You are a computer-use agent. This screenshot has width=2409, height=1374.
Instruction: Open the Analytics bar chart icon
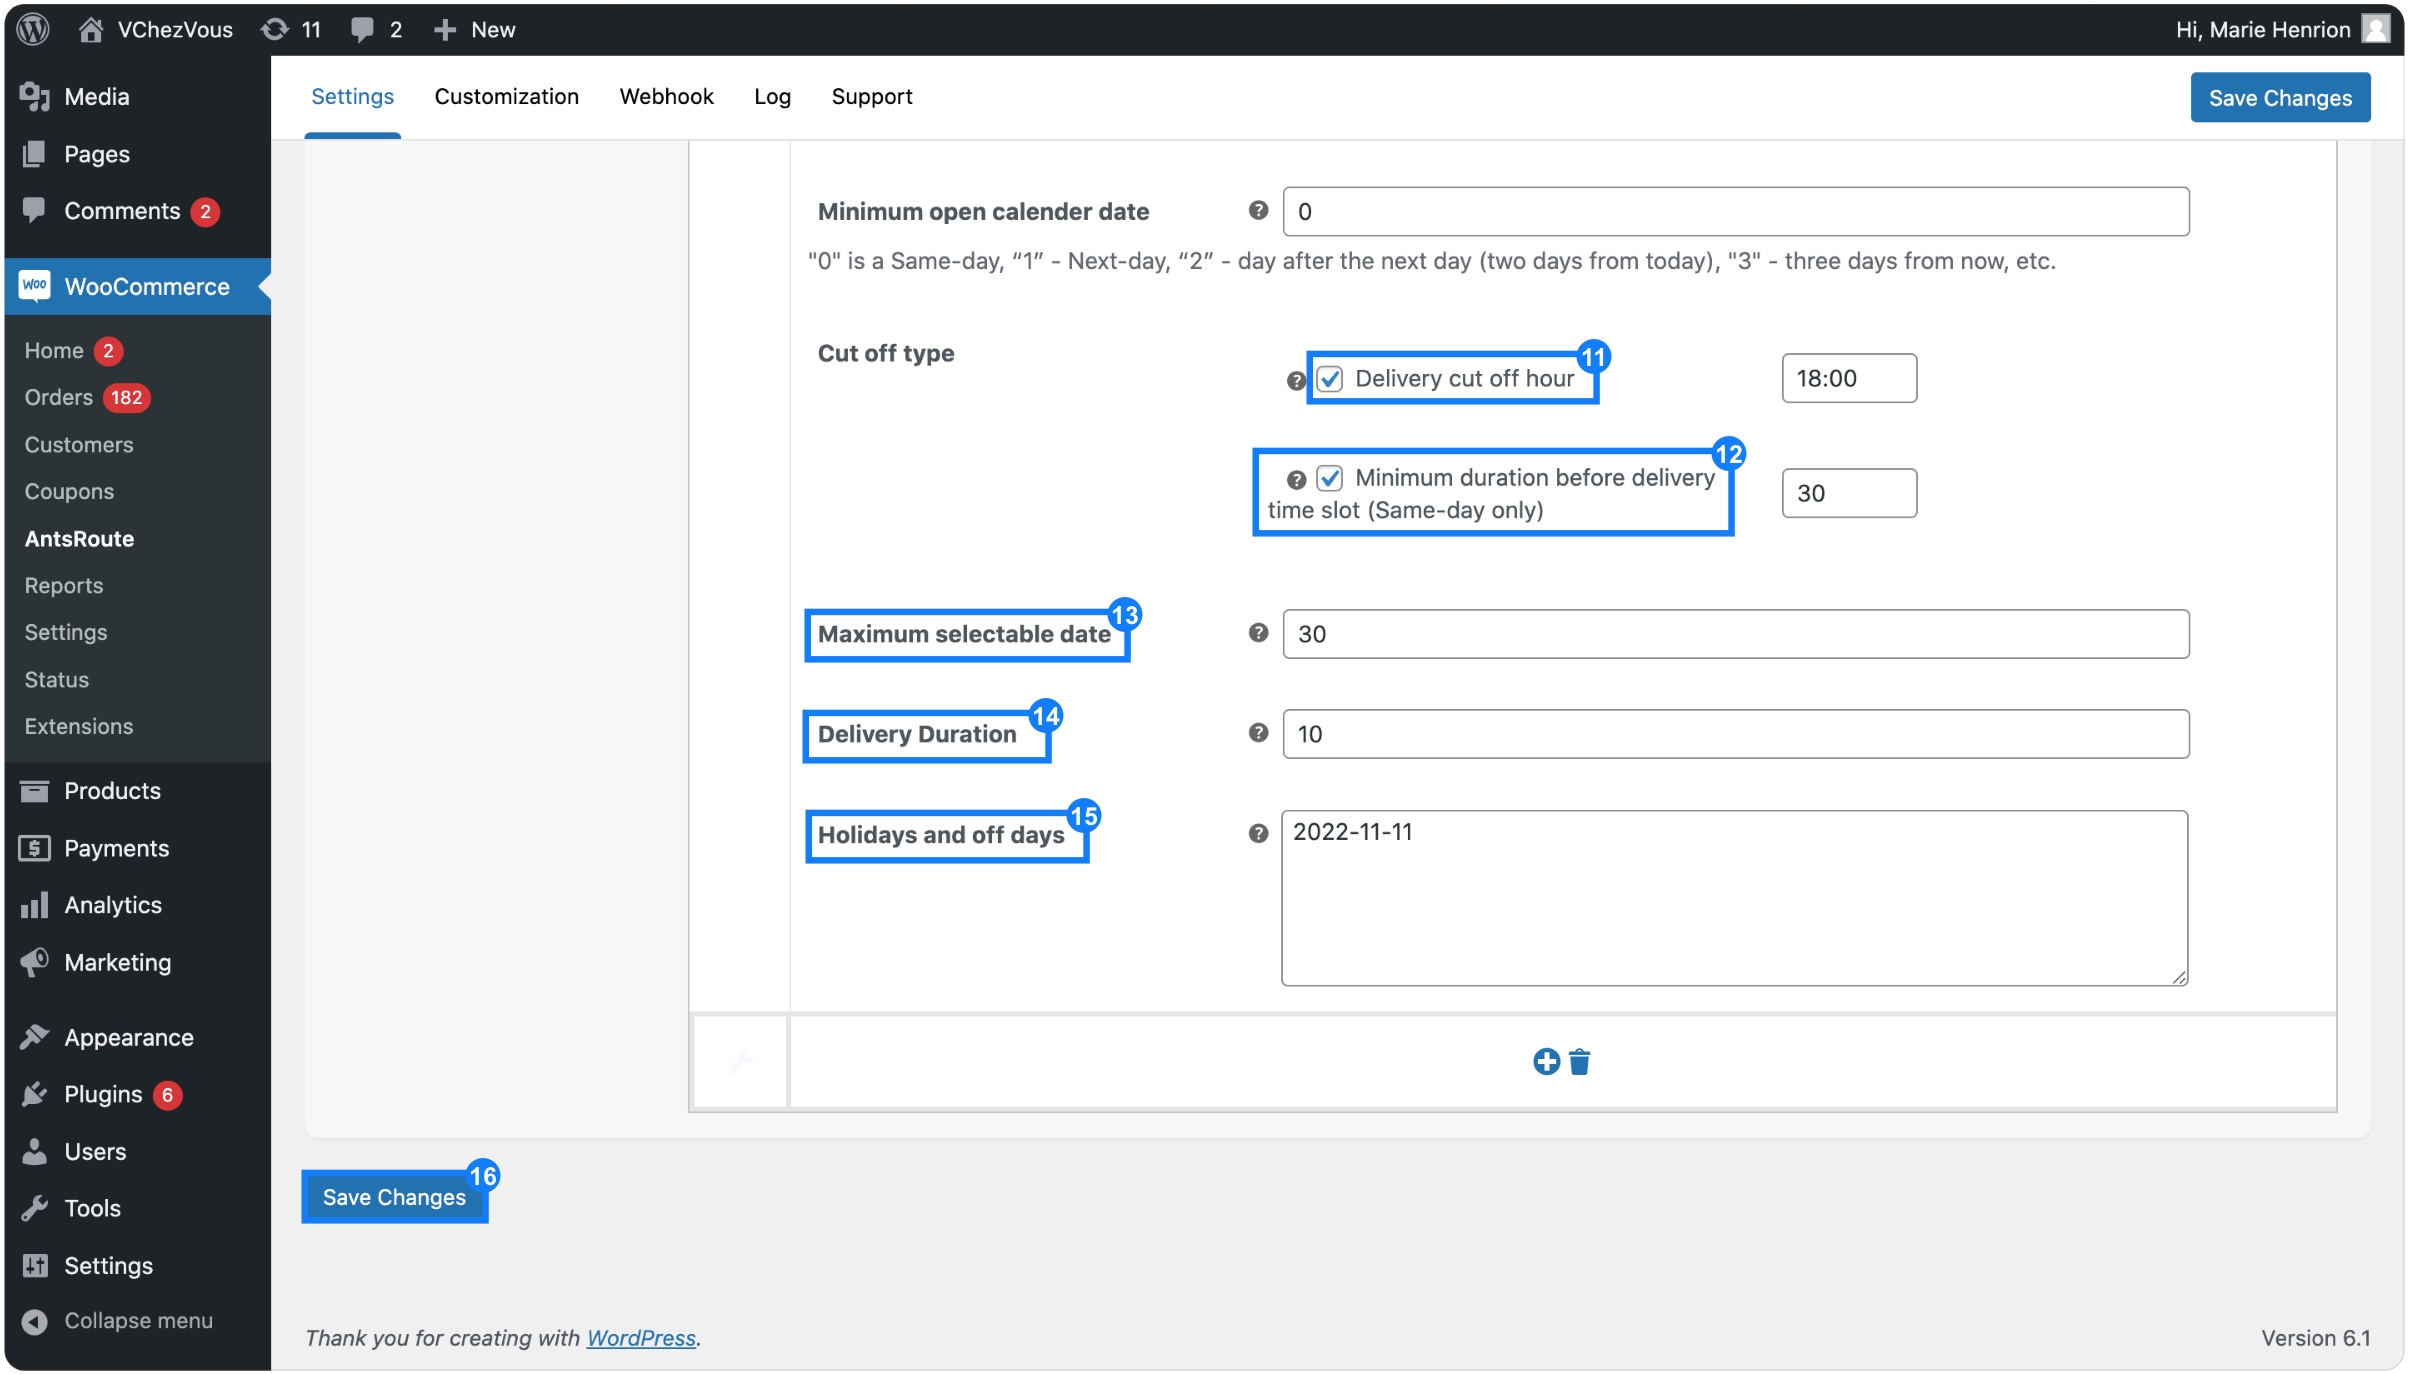34,905
